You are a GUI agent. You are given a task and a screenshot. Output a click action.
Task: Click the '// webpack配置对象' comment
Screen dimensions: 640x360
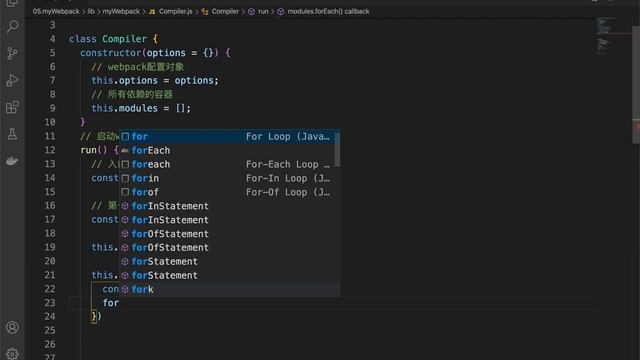click(138, 67)
